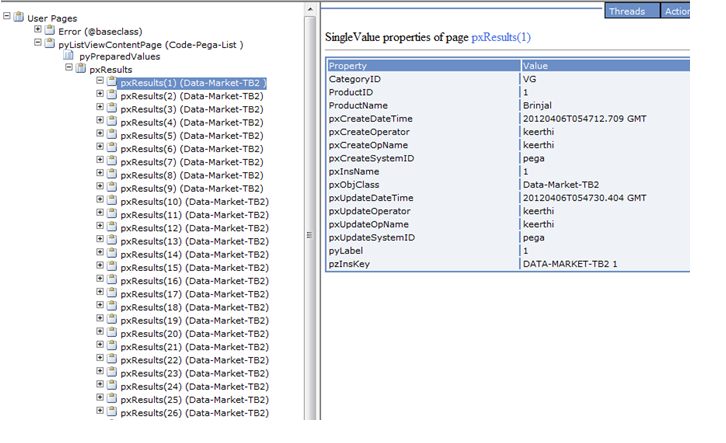Expand the Error (@baseclass) node
The image size is (726, 443).
pos(38,29)
